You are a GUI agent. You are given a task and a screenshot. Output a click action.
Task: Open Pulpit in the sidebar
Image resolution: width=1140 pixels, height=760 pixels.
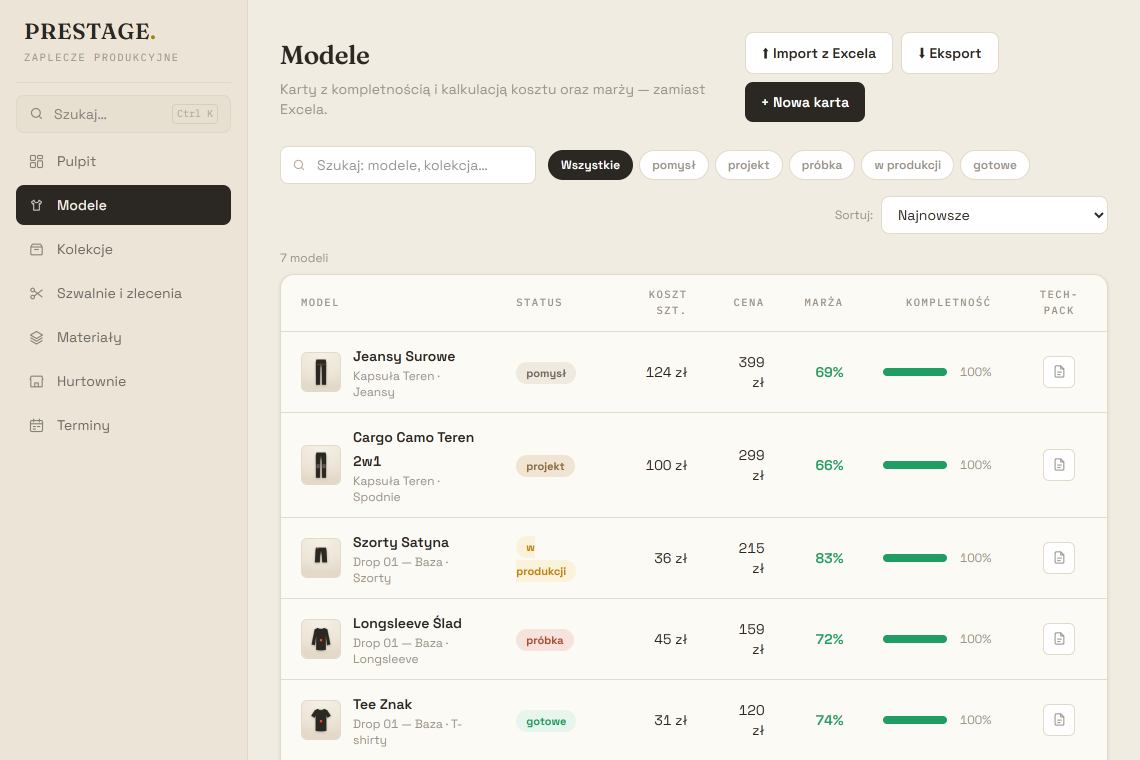124,161
